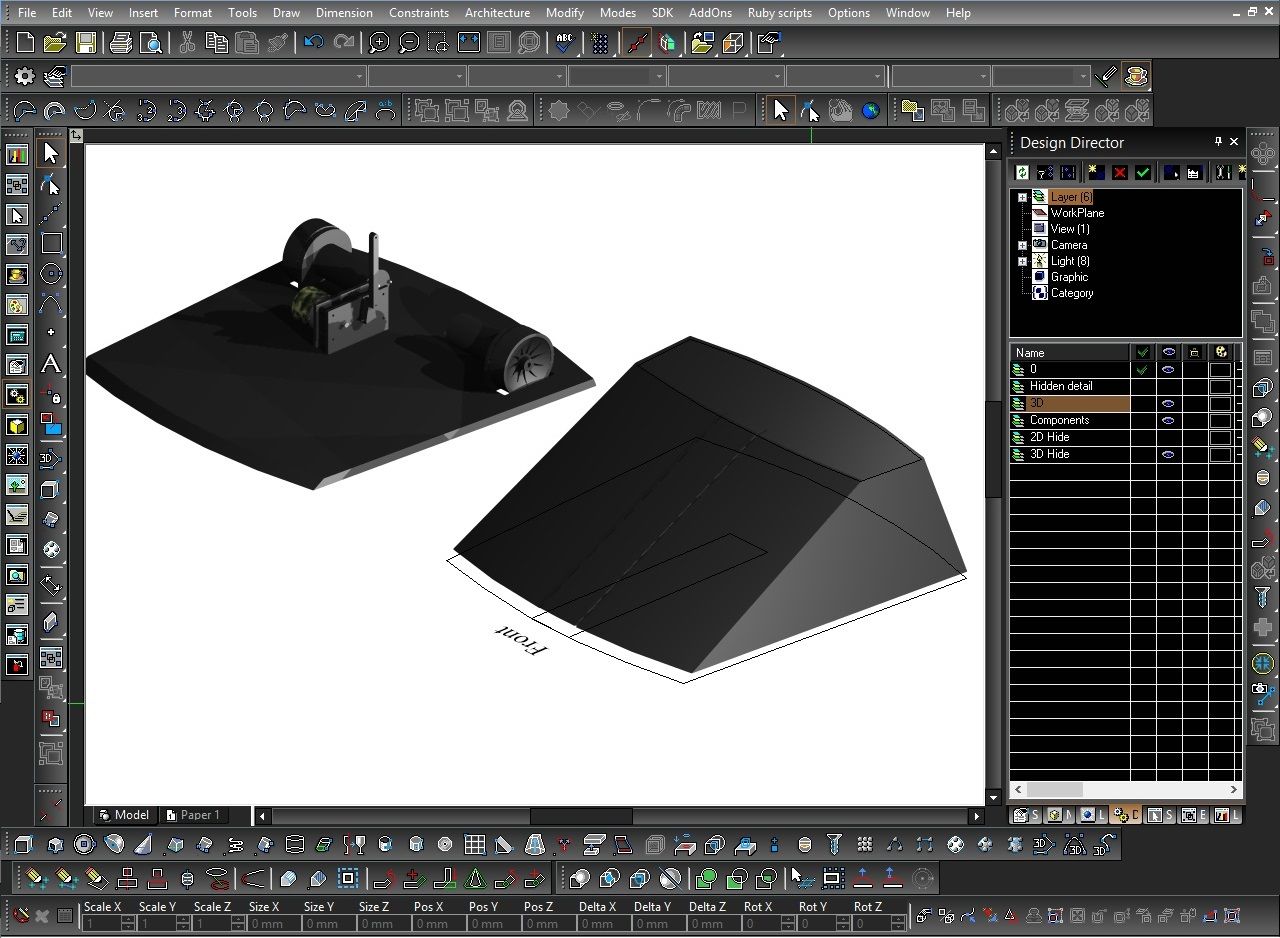Open the Print Preview tool

[x=151, y=42]
